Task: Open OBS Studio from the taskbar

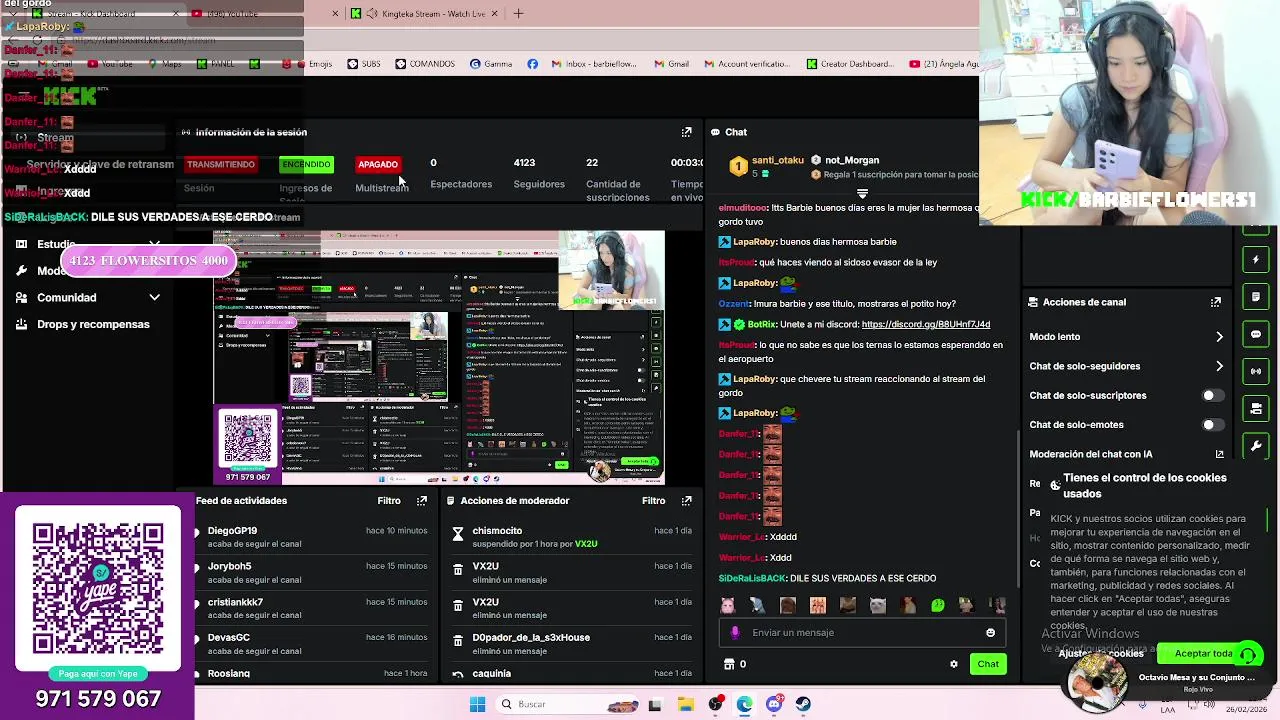Action: pyautogui.click(x=716, y=704)
